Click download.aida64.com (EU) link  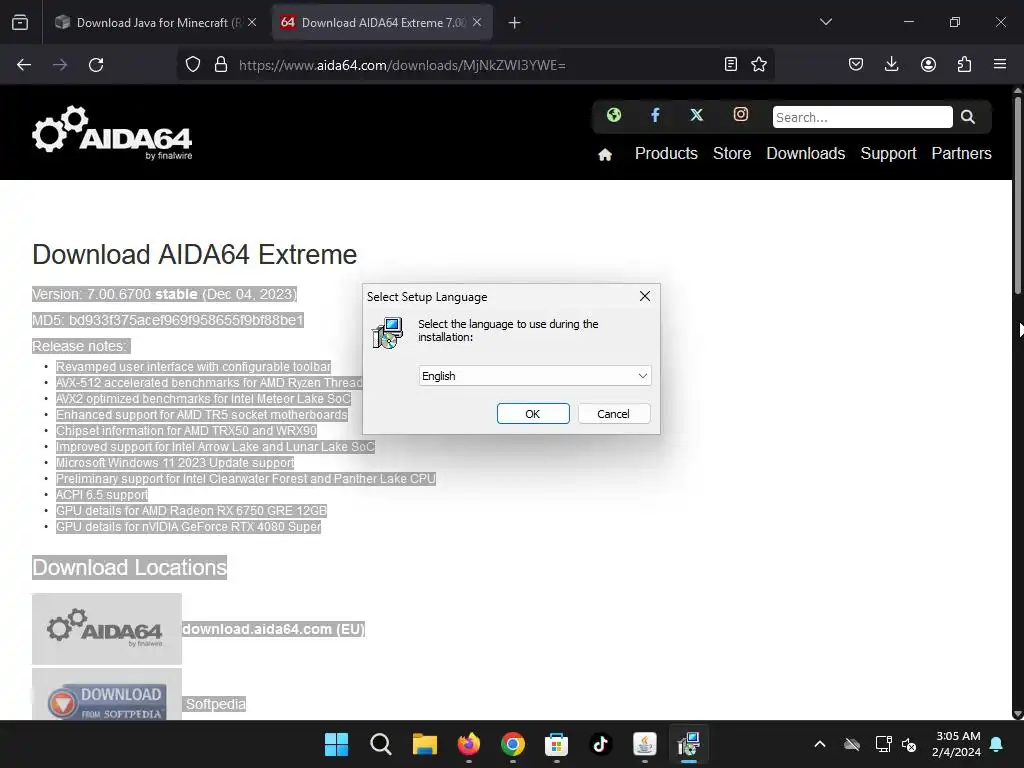[274, 629]
